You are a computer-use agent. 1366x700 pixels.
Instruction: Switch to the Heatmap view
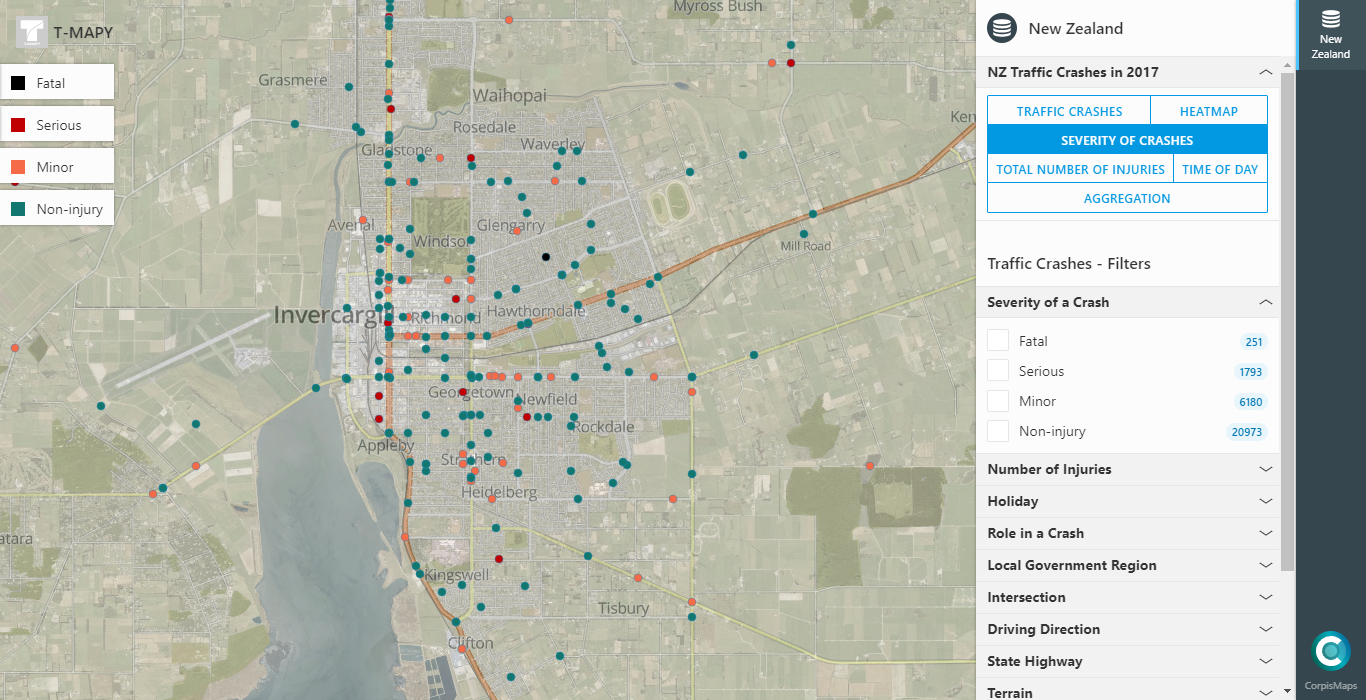pos(1208,111)
